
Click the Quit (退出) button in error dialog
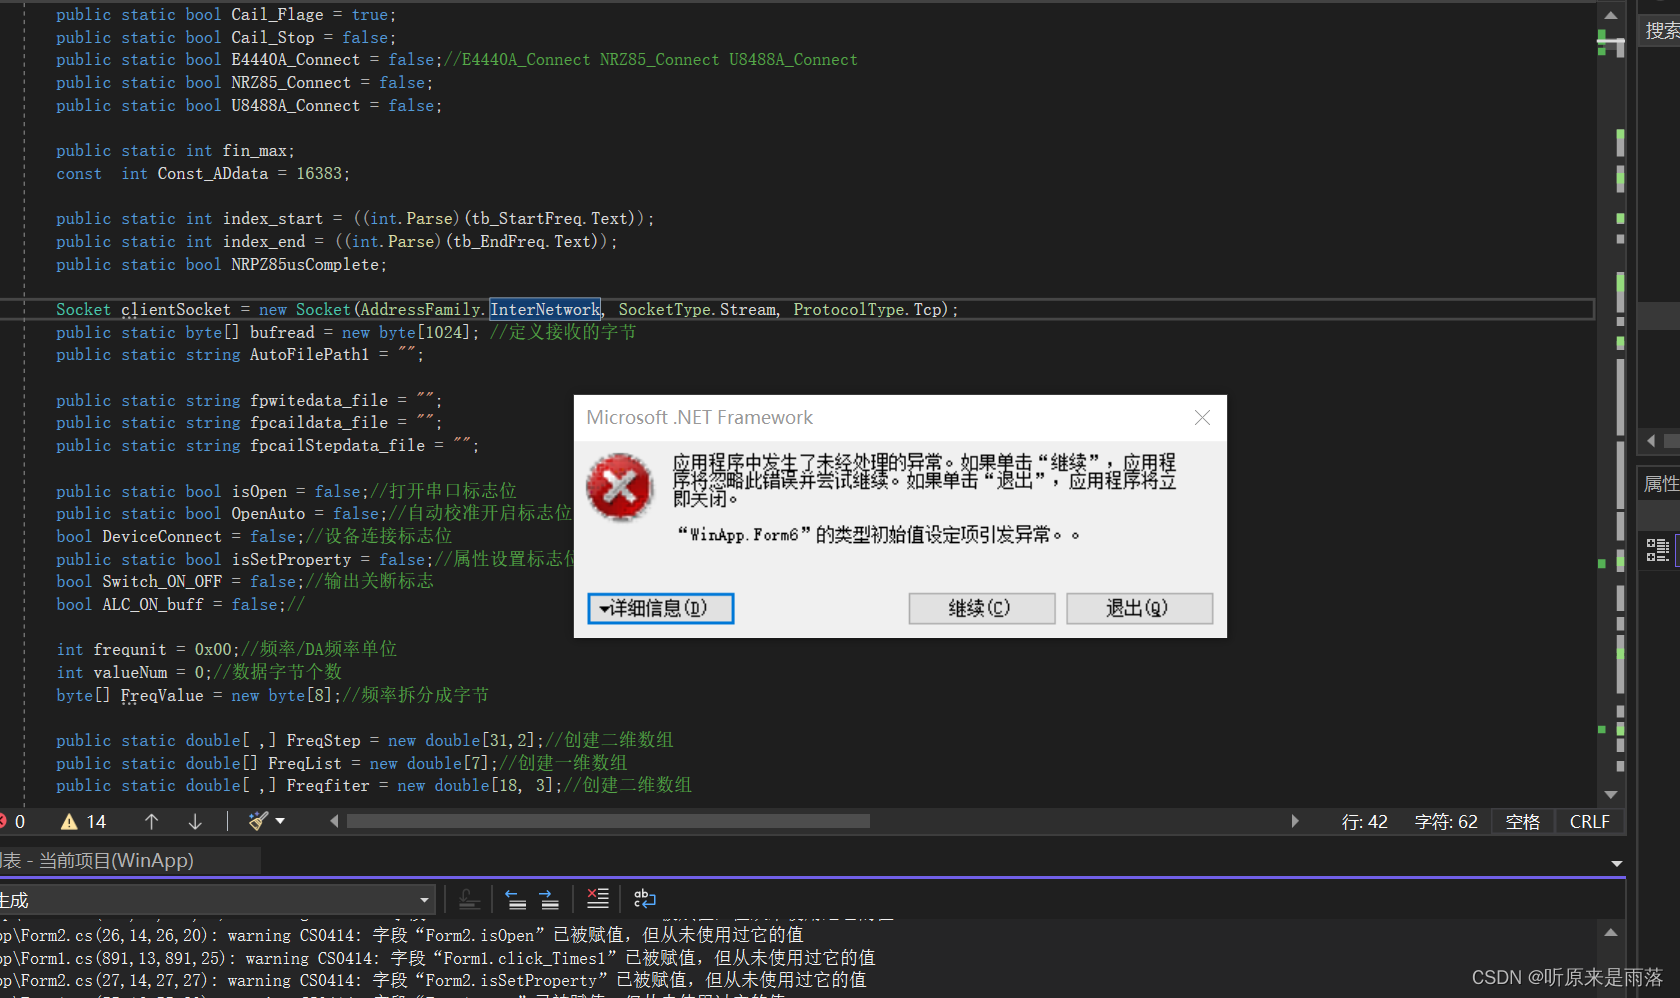[x=1139, y=608]
